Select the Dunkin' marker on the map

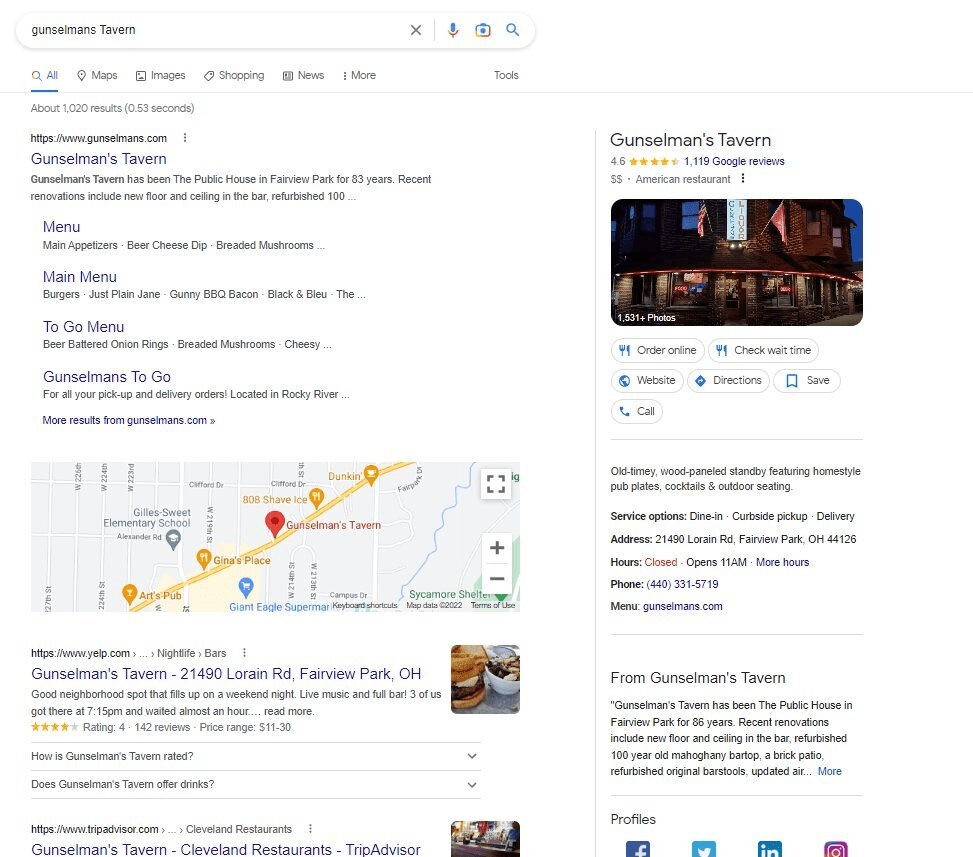coord(371,475)
